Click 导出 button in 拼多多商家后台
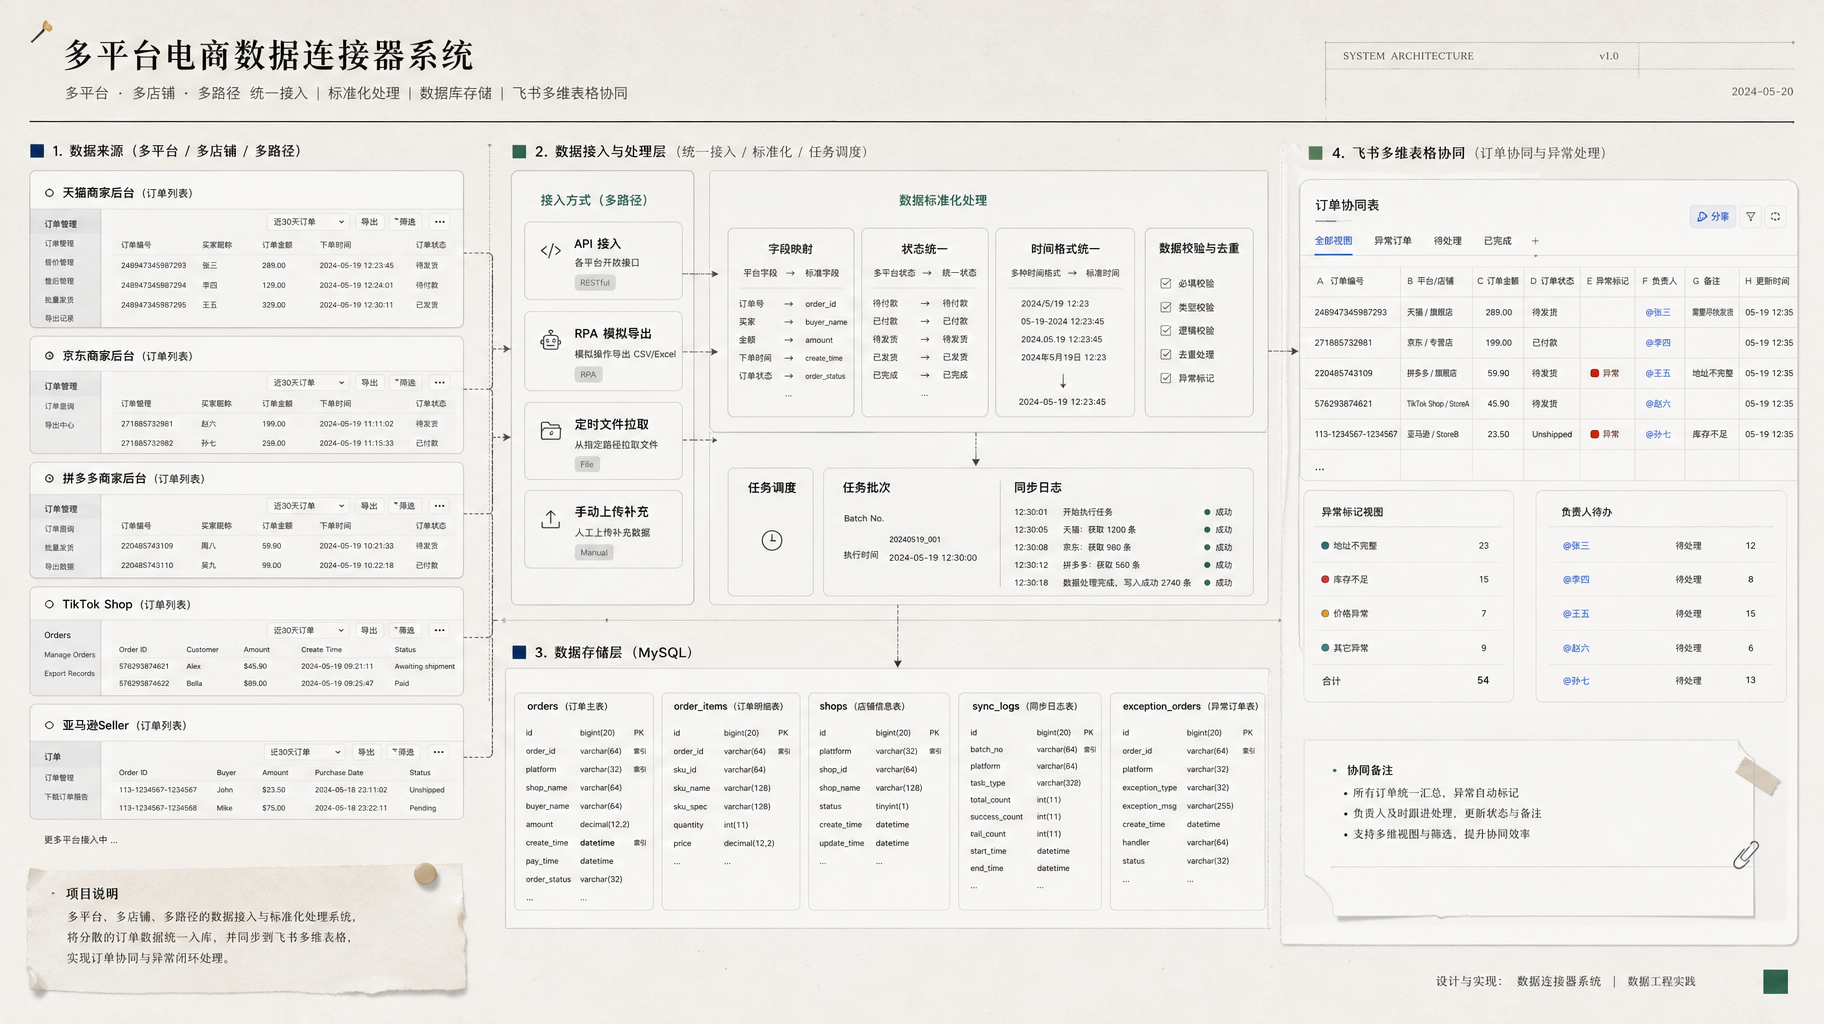 [369, 506]
